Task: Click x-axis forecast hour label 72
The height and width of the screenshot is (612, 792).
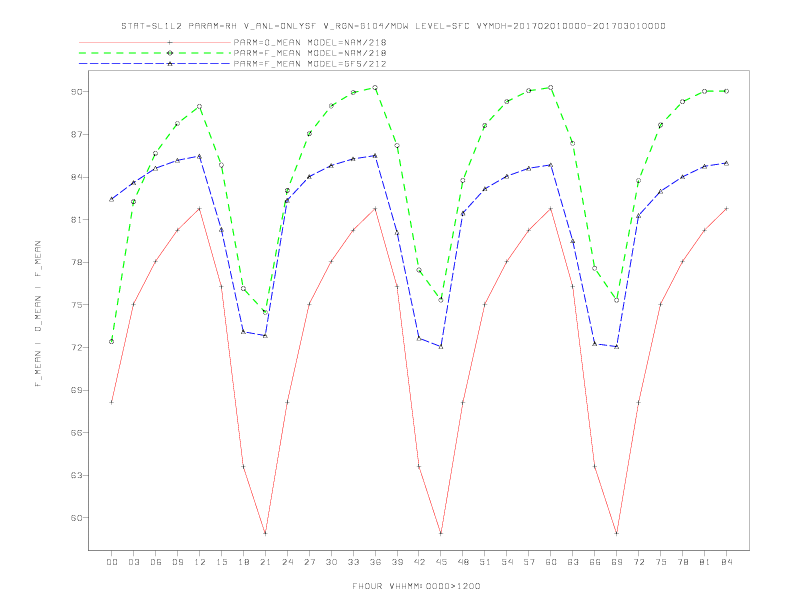Action: click(639, 562)
